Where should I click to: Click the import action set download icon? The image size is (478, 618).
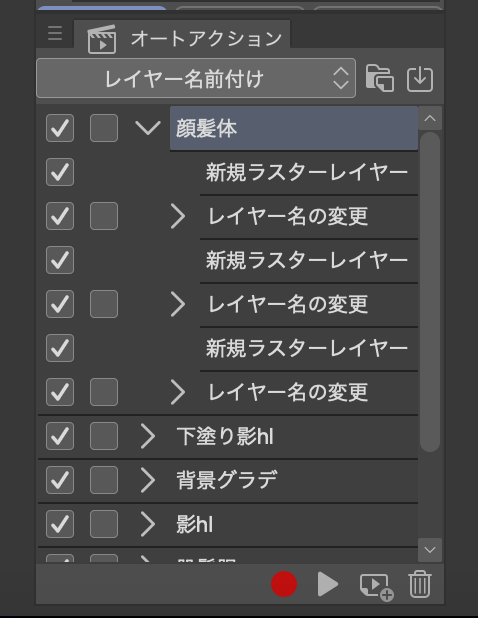pyautogui.click(x=420, y=79)
